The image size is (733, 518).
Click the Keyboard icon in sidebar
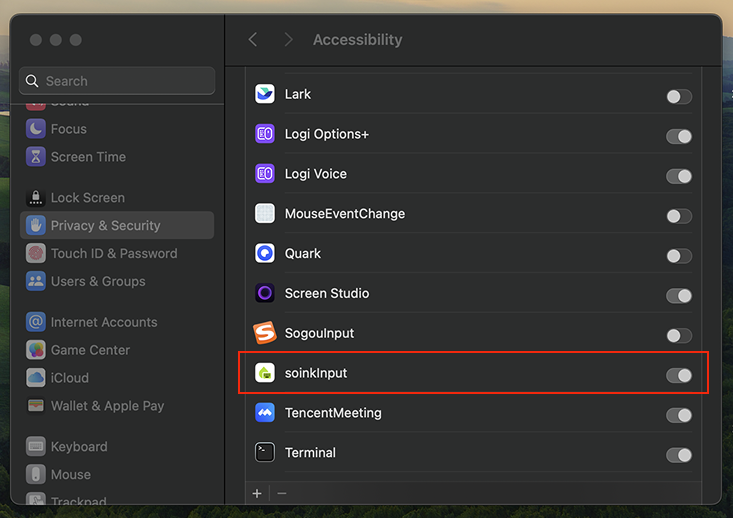click(x=36, y=446)
